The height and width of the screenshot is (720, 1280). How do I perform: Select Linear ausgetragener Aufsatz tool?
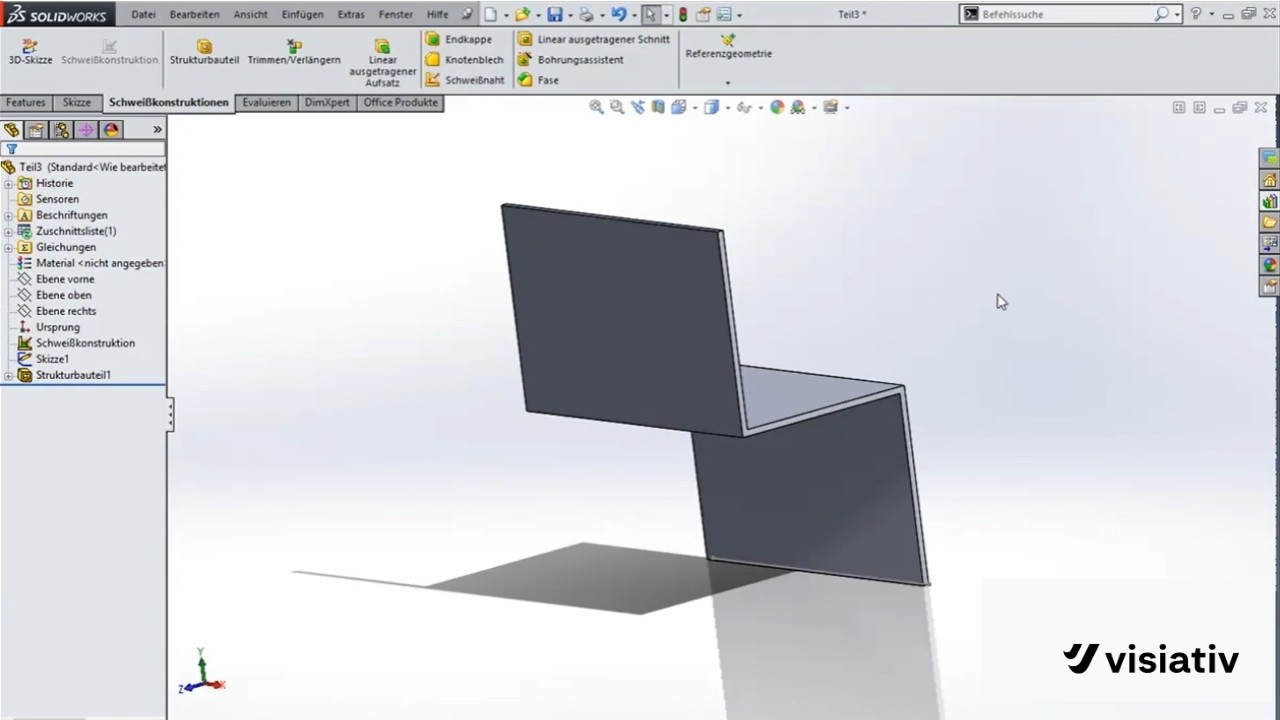pyautogui.click(x=382, y=63)
